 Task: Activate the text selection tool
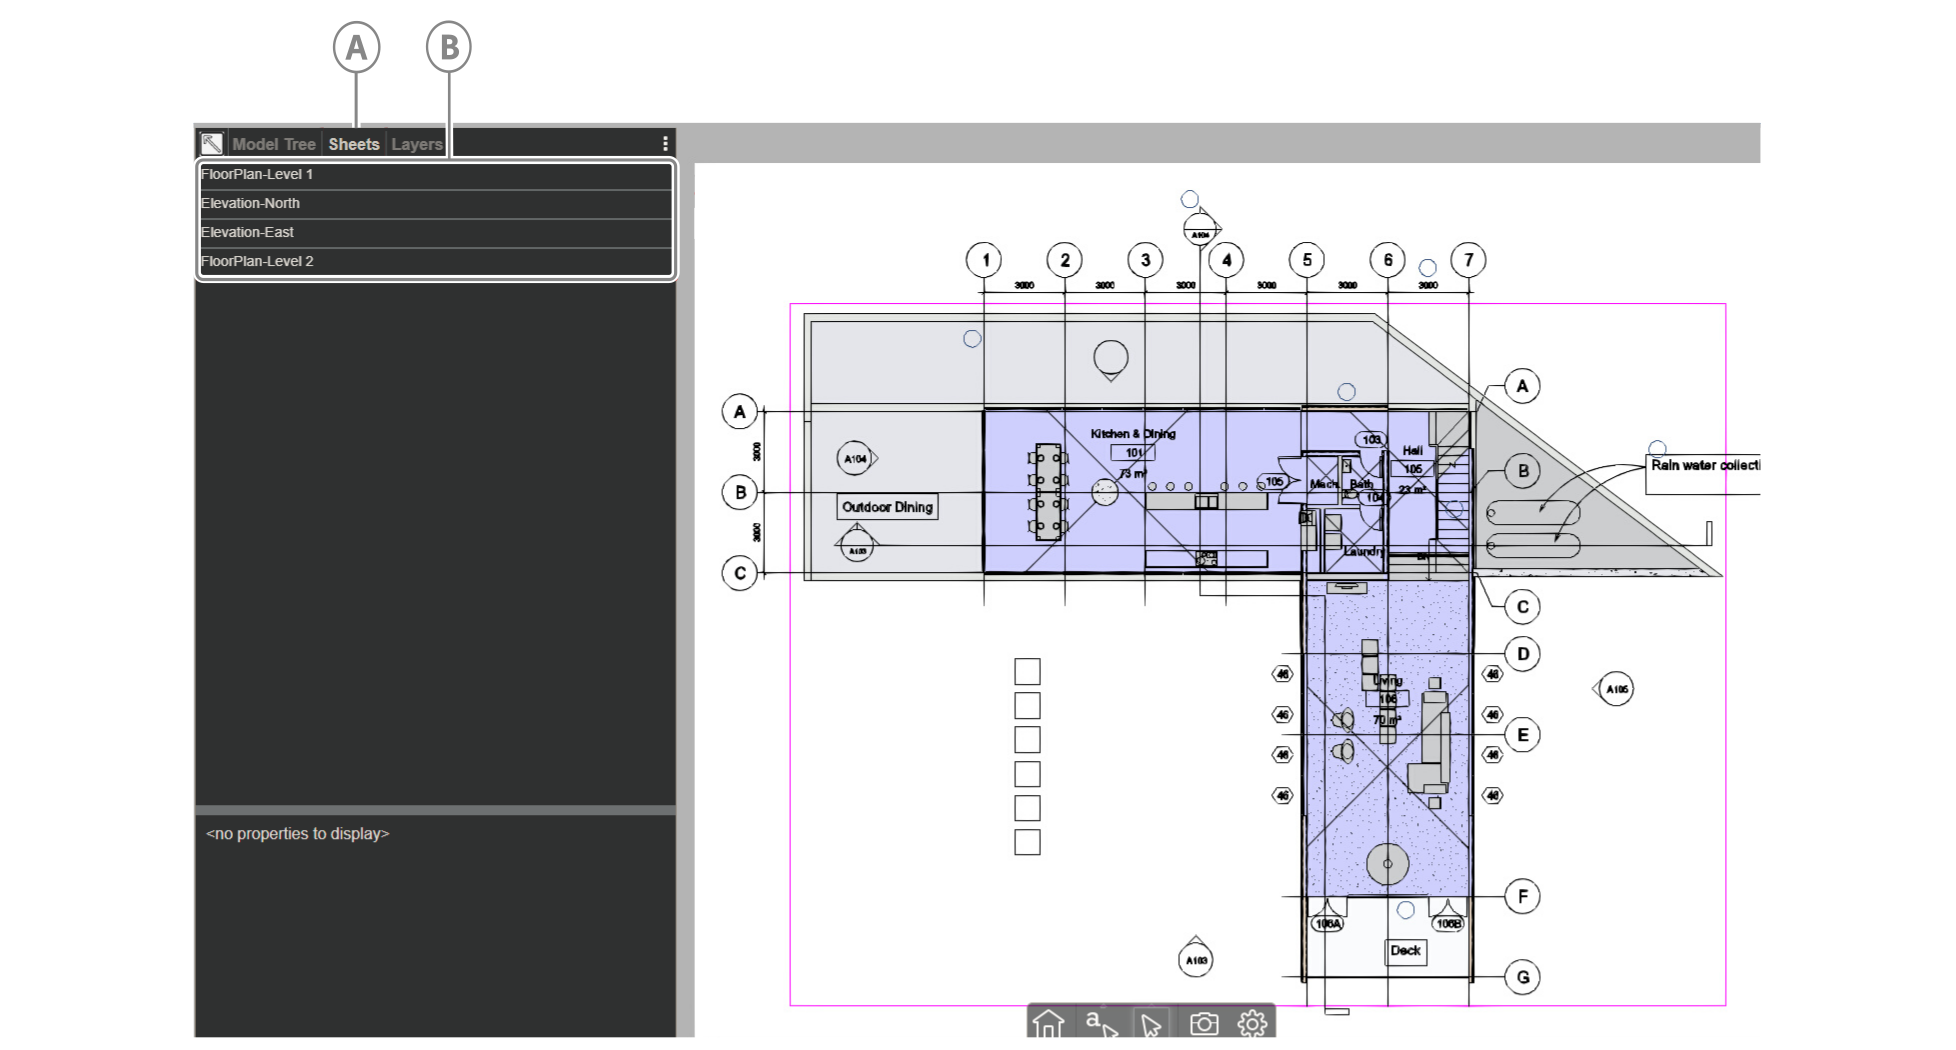click(1094, 1020)
